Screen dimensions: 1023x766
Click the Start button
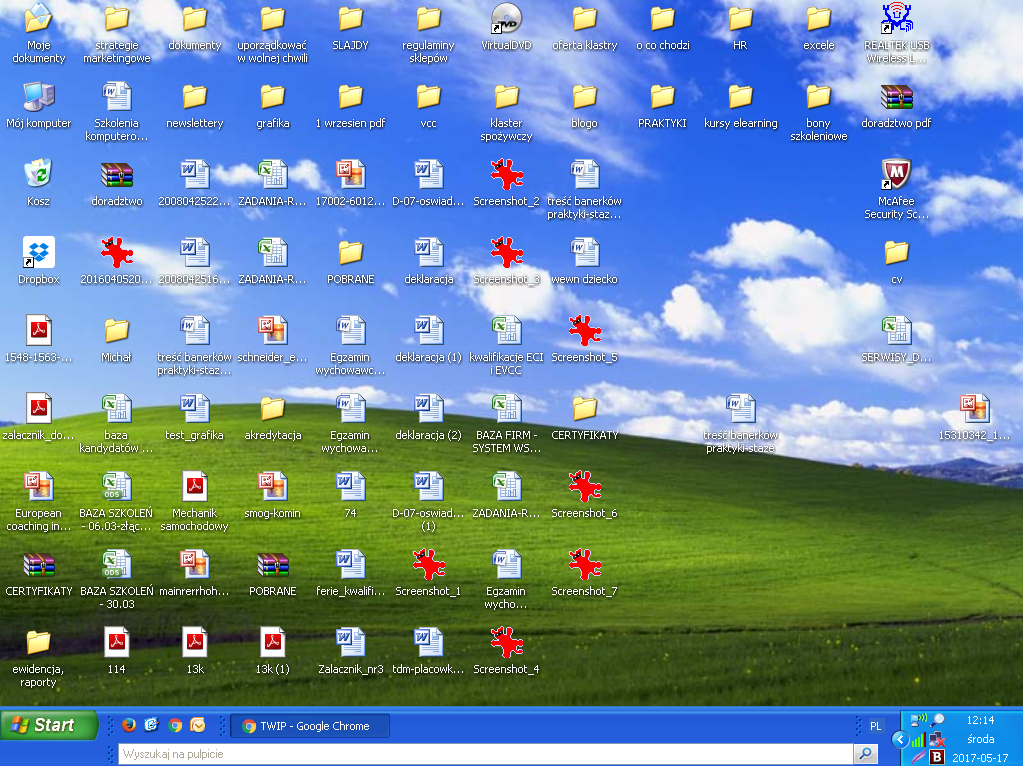click(49, 725)
